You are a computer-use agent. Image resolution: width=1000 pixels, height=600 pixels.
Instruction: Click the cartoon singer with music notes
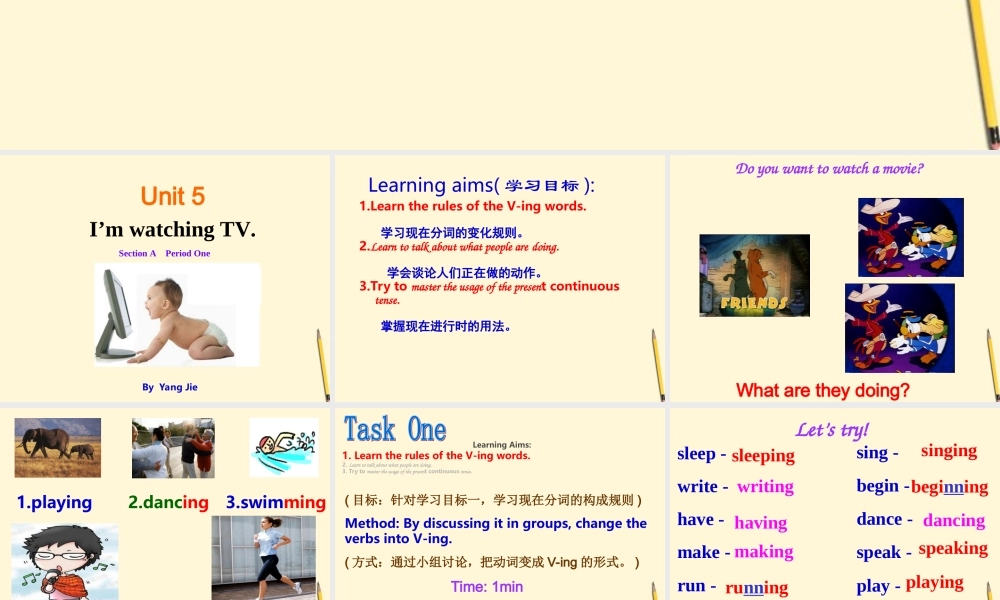65,562
